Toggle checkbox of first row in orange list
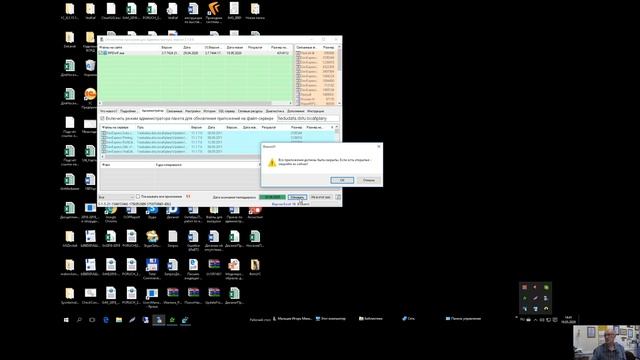This screenshot has height=360, width=640. pyautogui.click(x=298, y=53)
